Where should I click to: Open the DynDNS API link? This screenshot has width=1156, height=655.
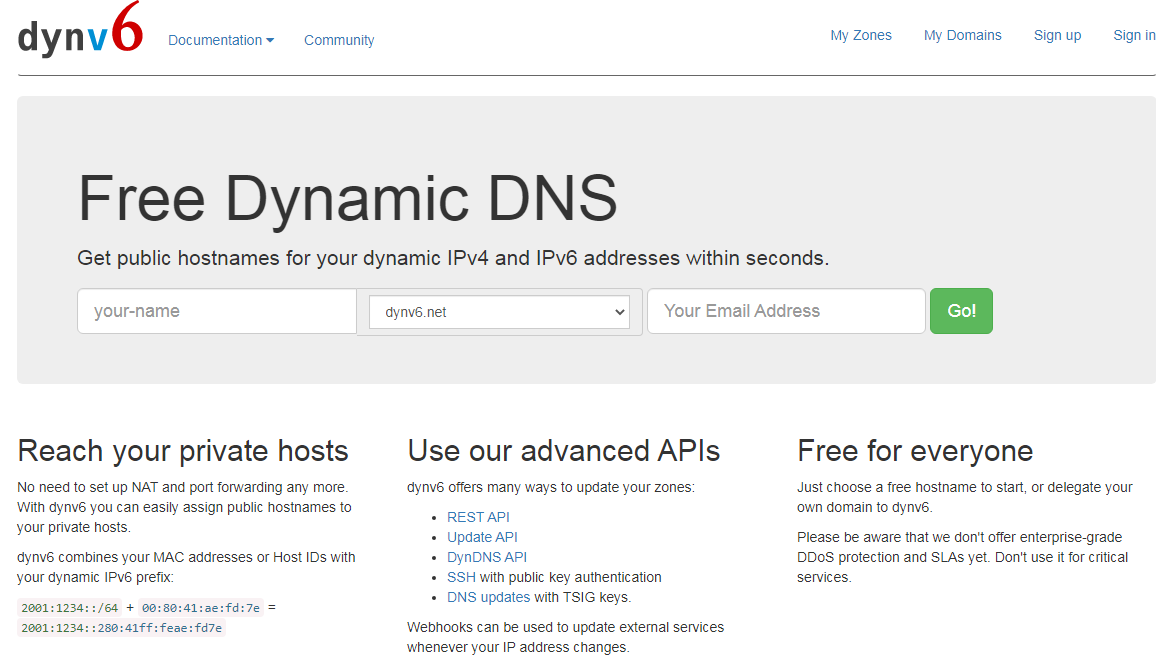click(x=487, y=557)
